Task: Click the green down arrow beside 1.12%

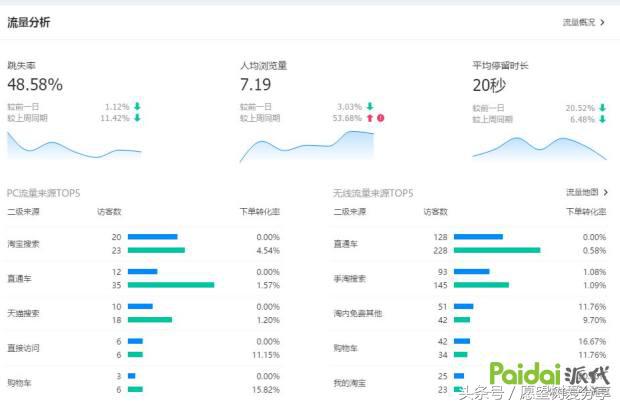Action: coord(137,106)
